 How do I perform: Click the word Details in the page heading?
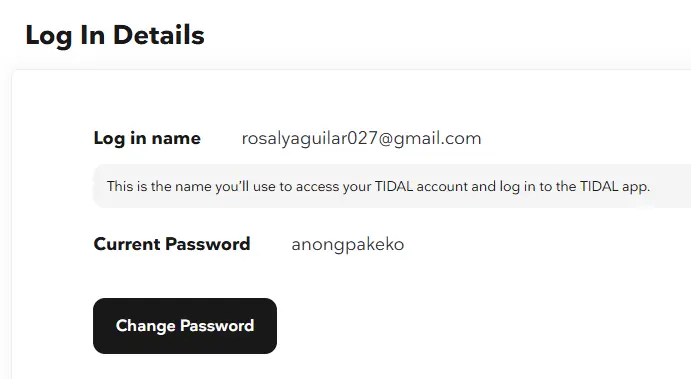pos(159,35)
